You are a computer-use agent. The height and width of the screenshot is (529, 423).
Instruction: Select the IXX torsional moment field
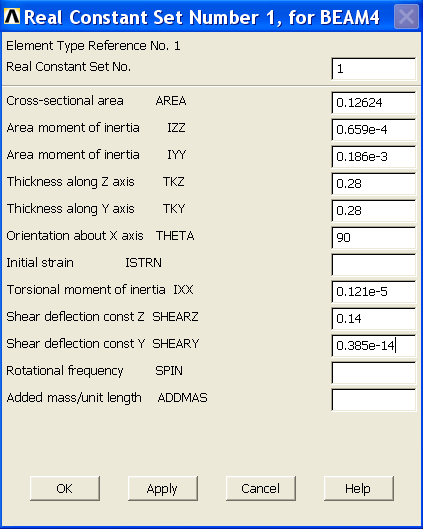pyautogui.click(x=374, y=292)
